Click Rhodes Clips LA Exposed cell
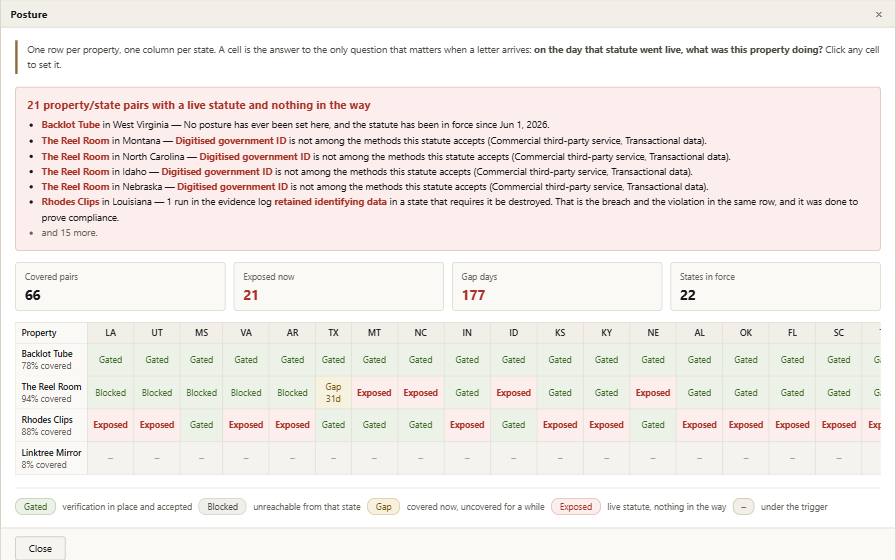This screenshot has width=896, height=560. (110, 425)
